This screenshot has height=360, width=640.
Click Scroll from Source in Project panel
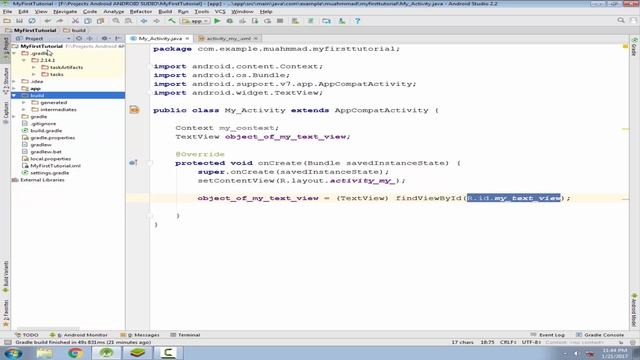[x=79, y=38]
